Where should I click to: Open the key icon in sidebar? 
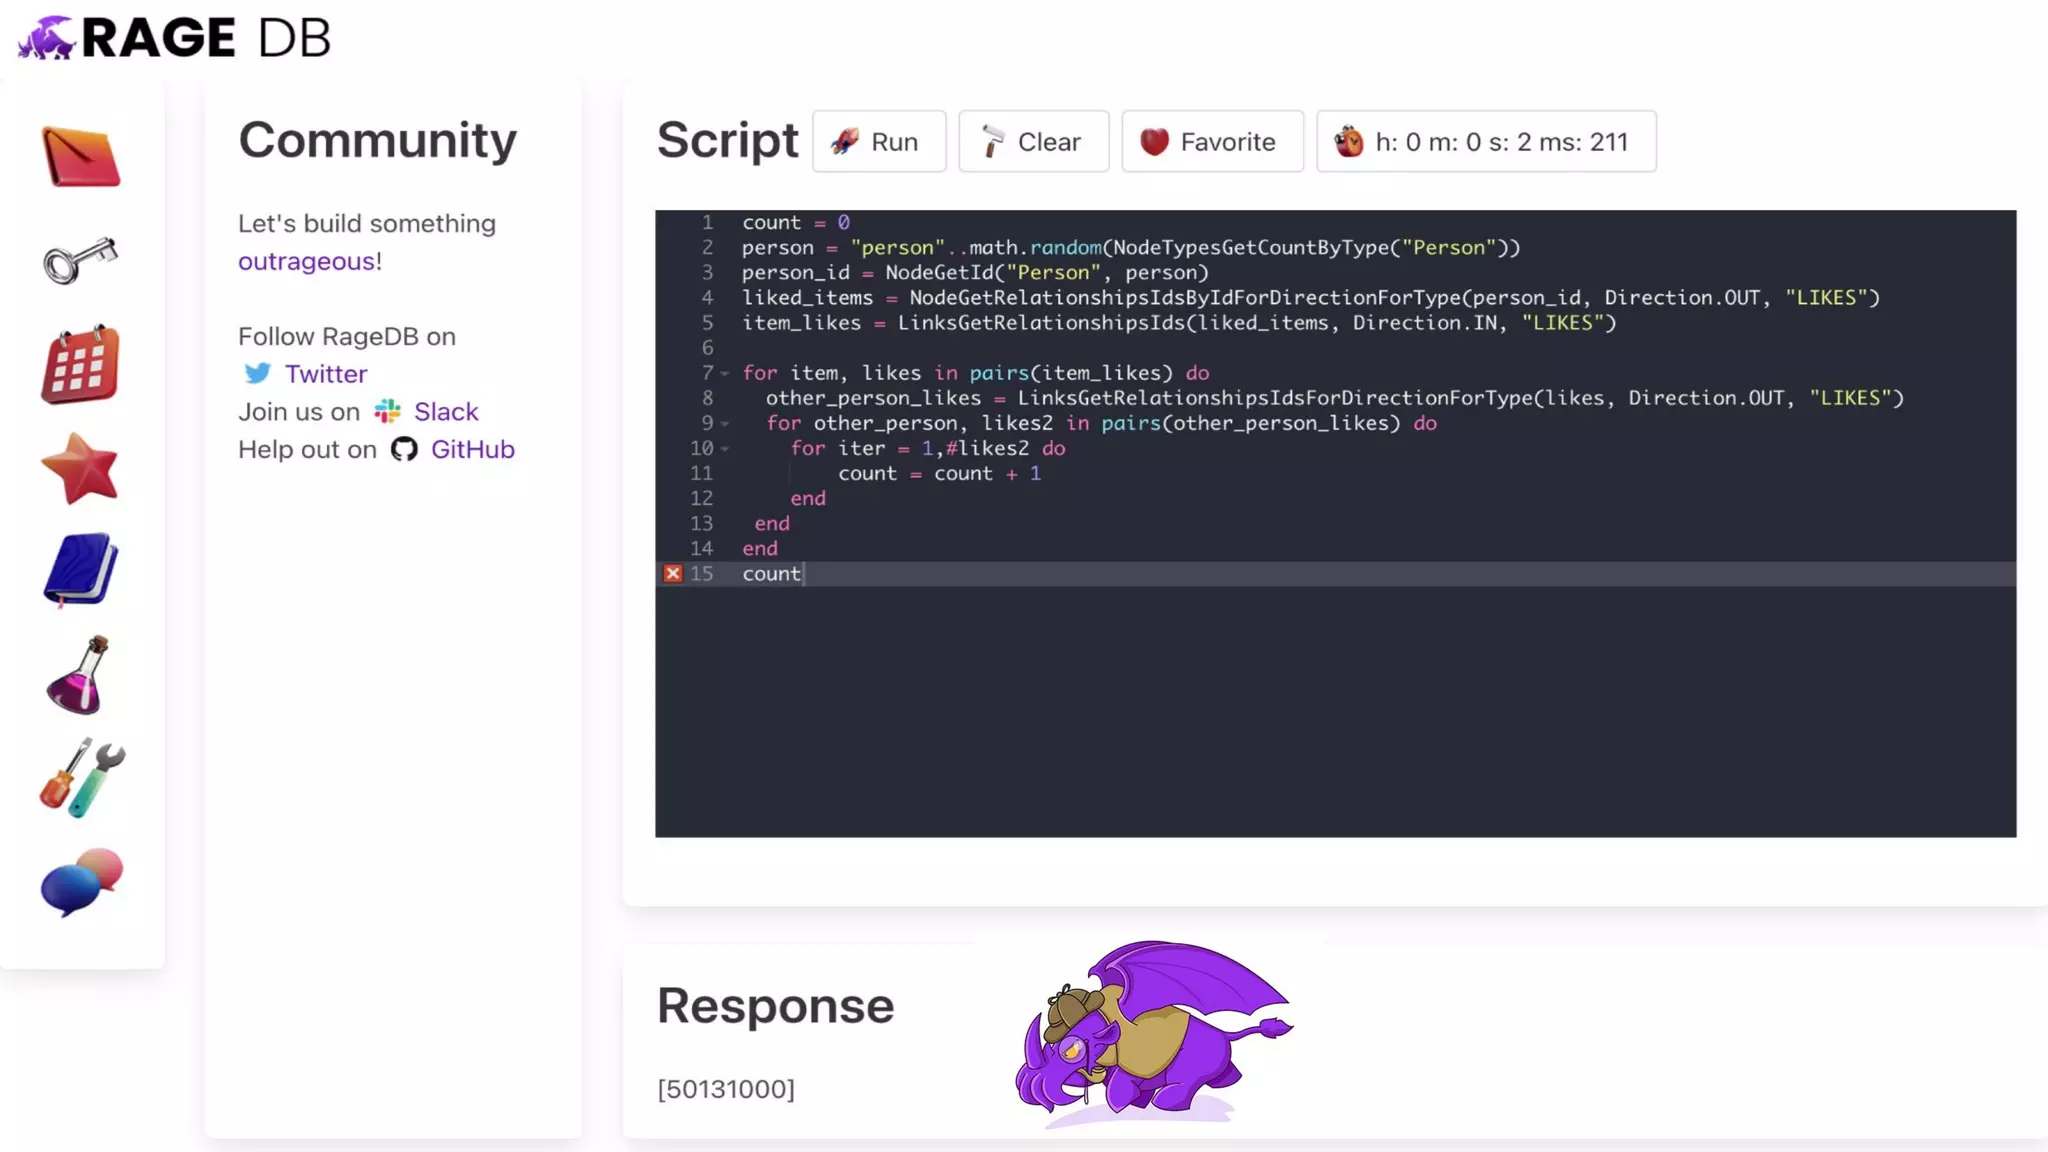click(80, 260)
